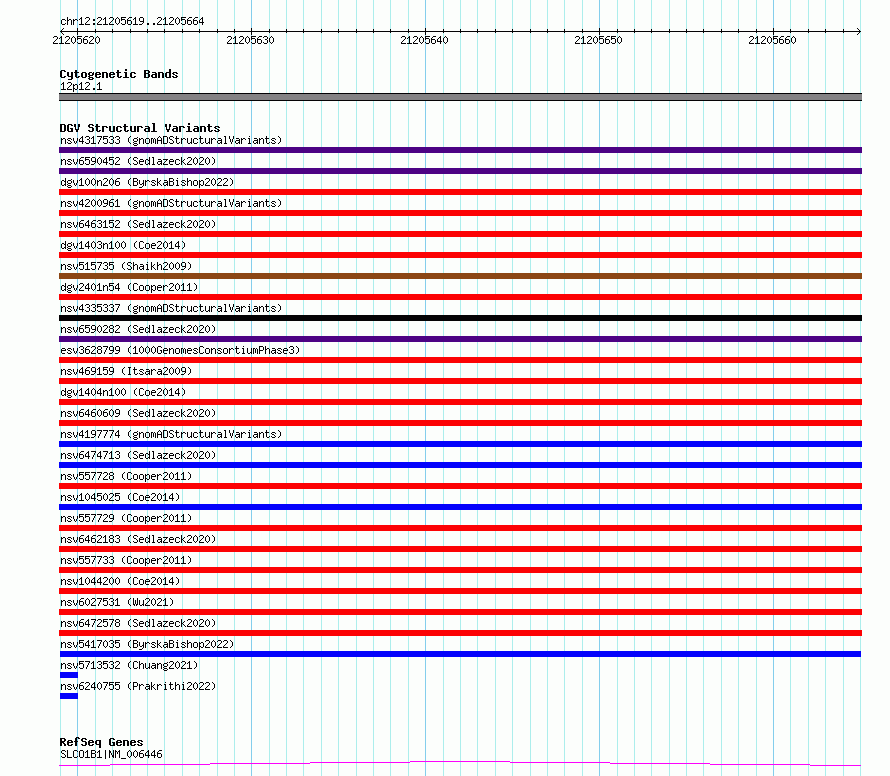890x776 pixels.
Task: Click the dgv1404n100 (Coe2014) label
Action: [123, 392]
